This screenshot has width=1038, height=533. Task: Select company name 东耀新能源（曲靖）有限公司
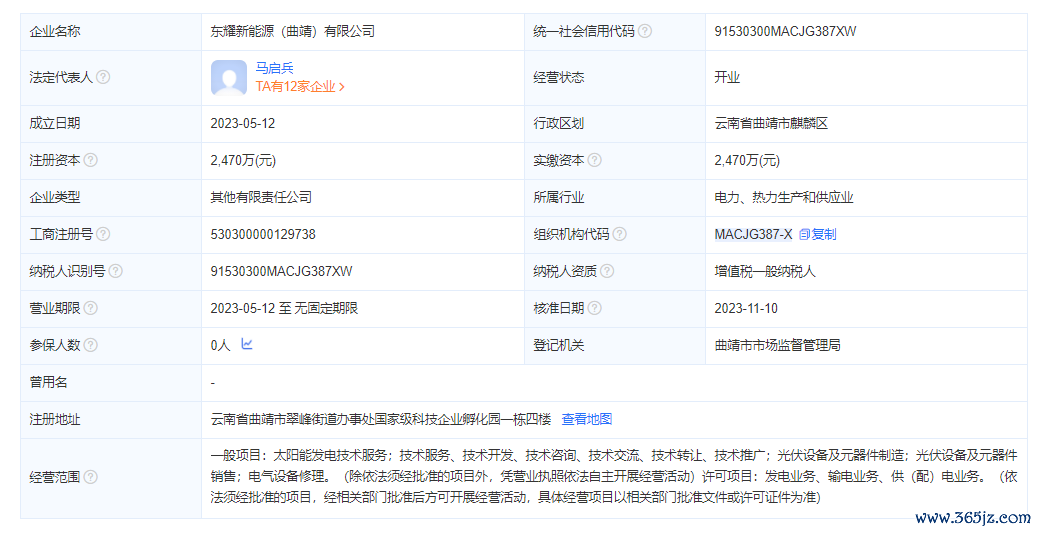[293, 31]
